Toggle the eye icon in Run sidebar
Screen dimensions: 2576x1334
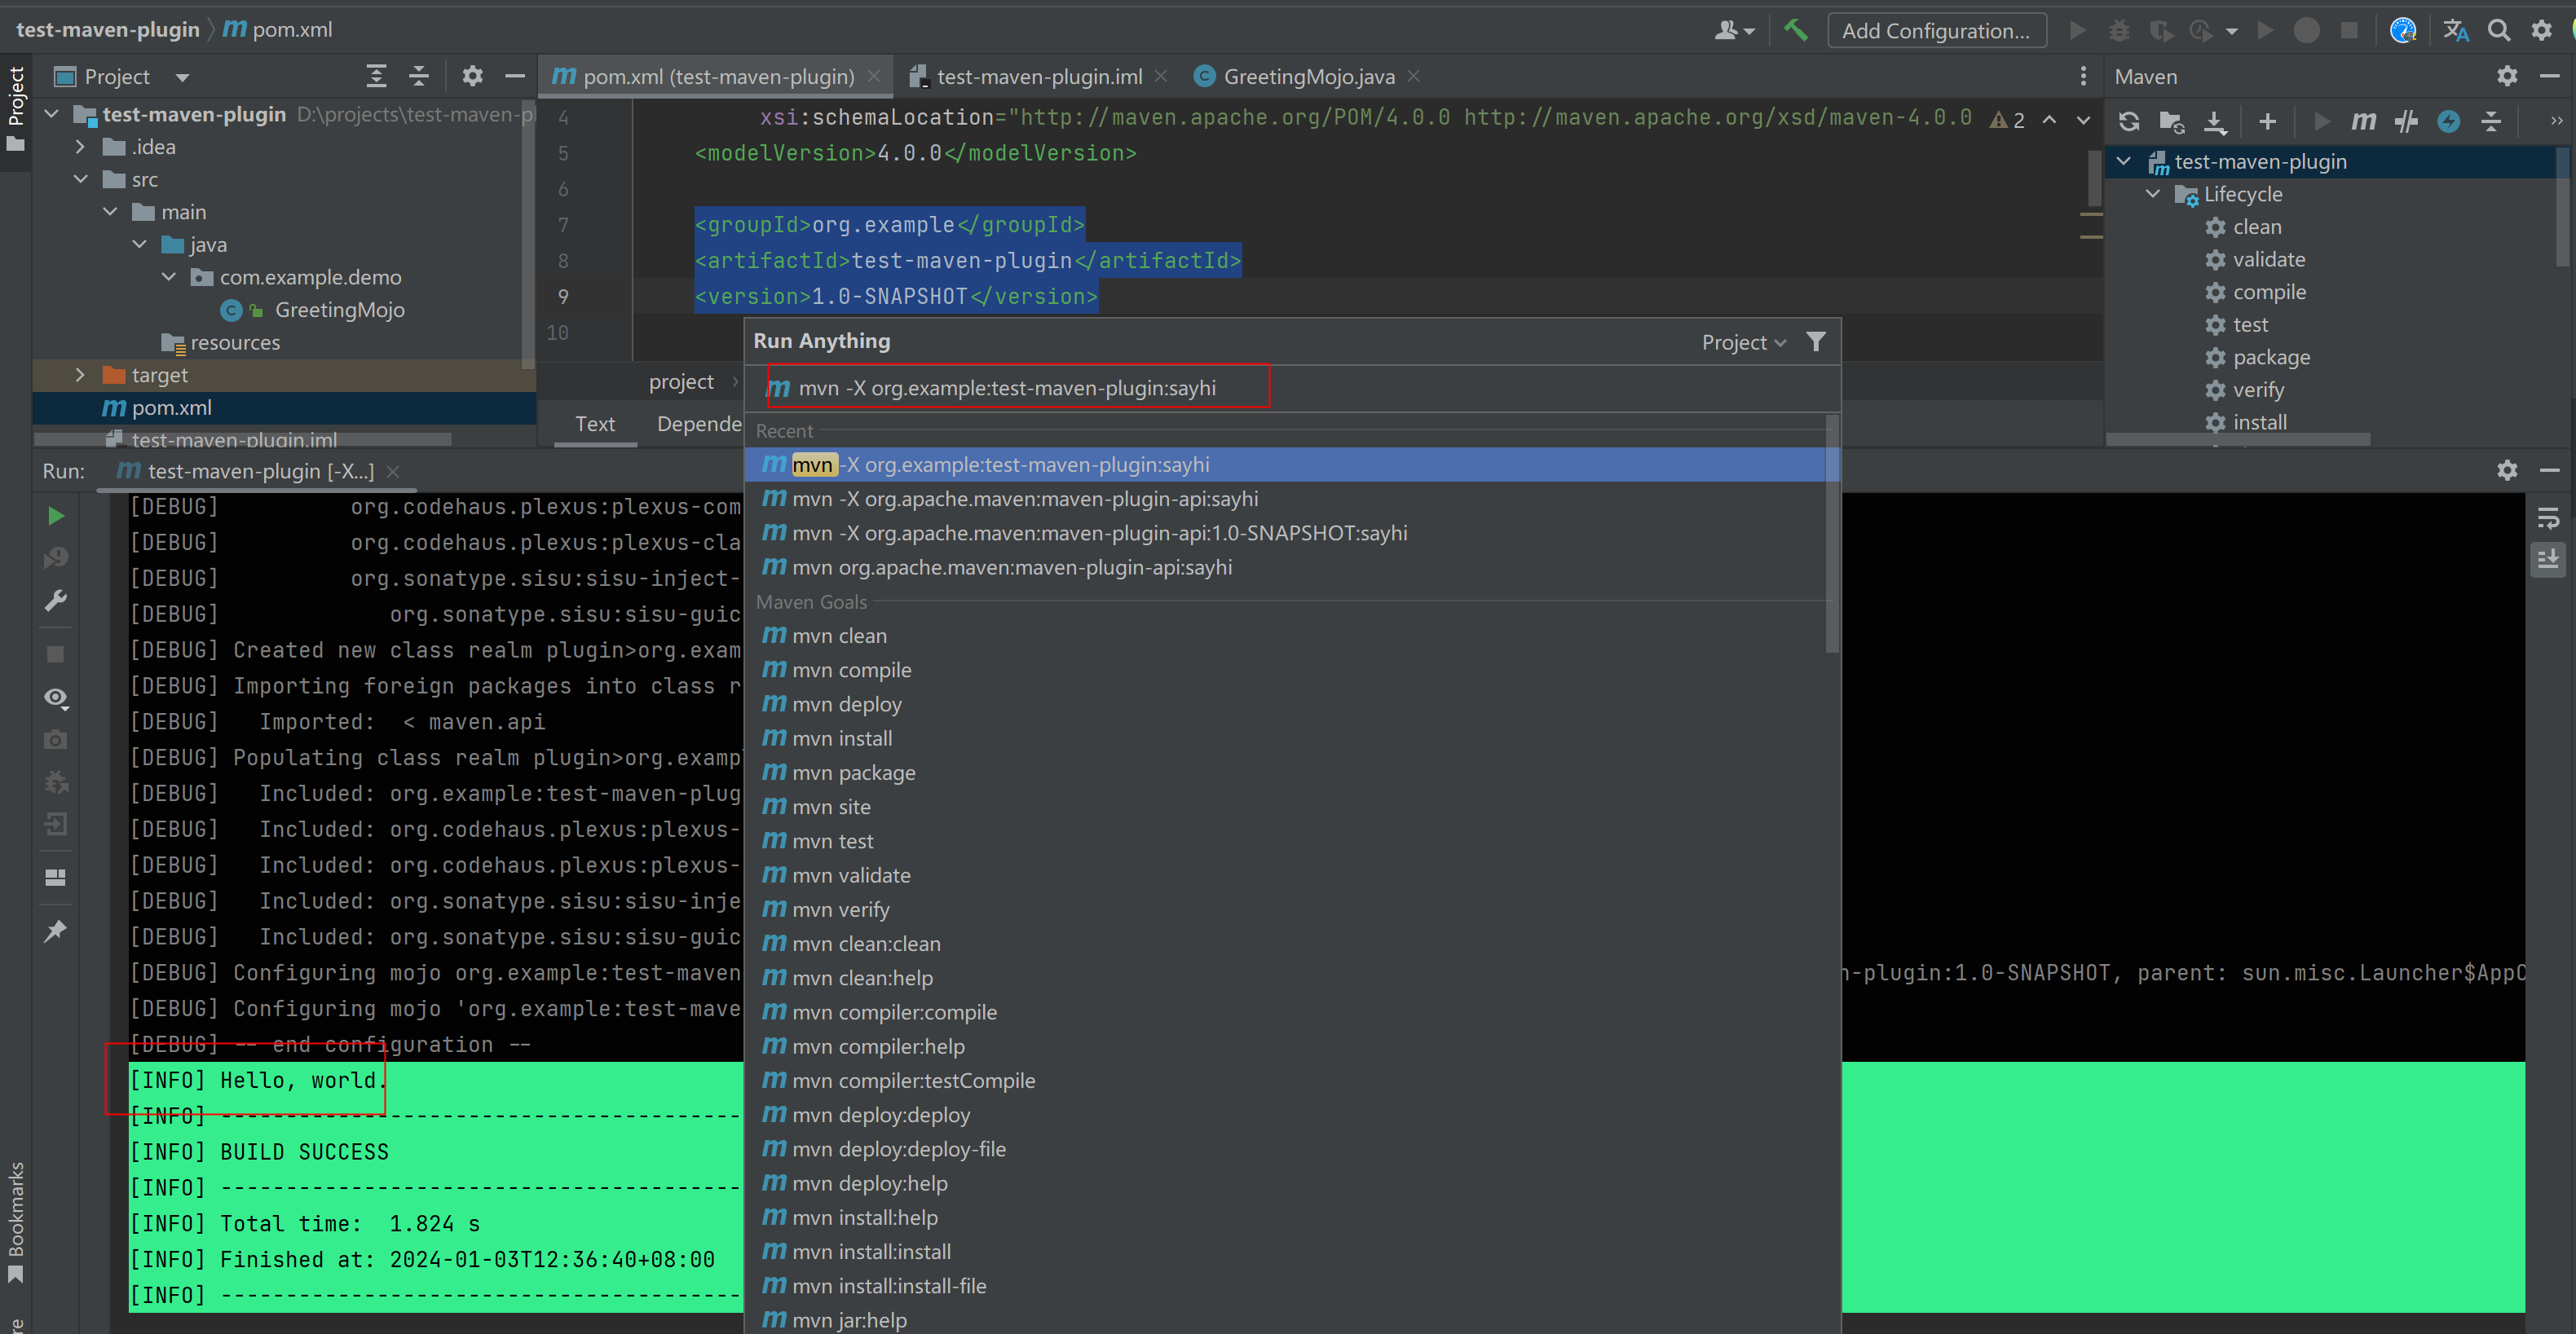pyautogui.click(x=56, y=698)
